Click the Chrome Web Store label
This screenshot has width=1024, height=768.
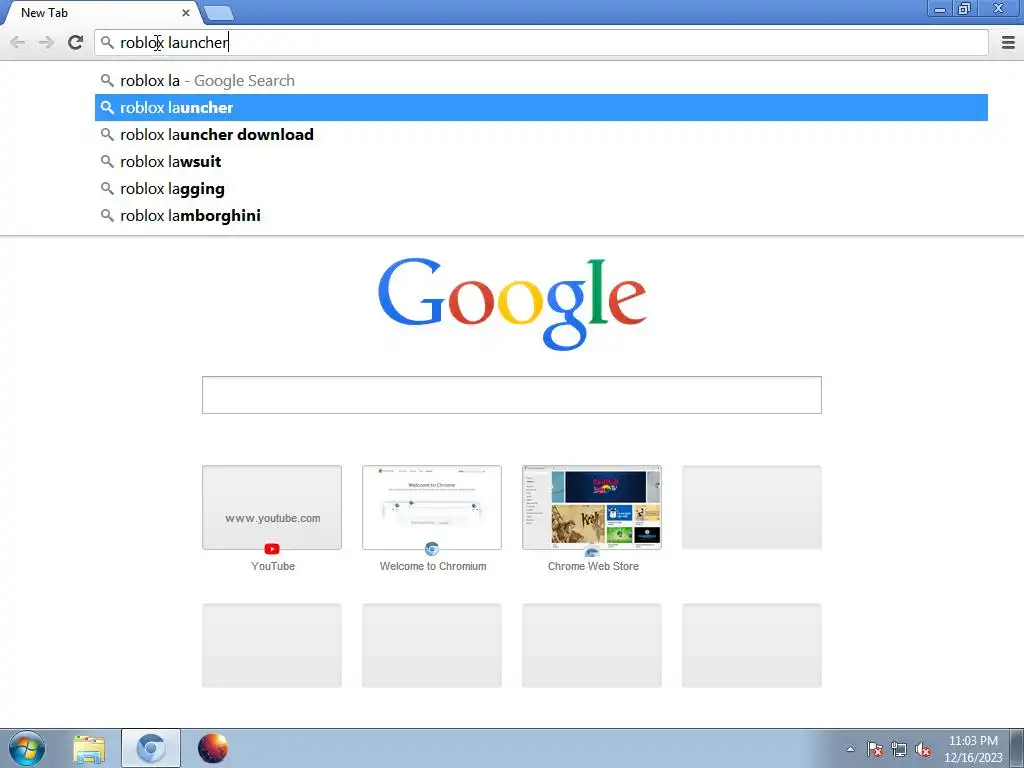593,566
